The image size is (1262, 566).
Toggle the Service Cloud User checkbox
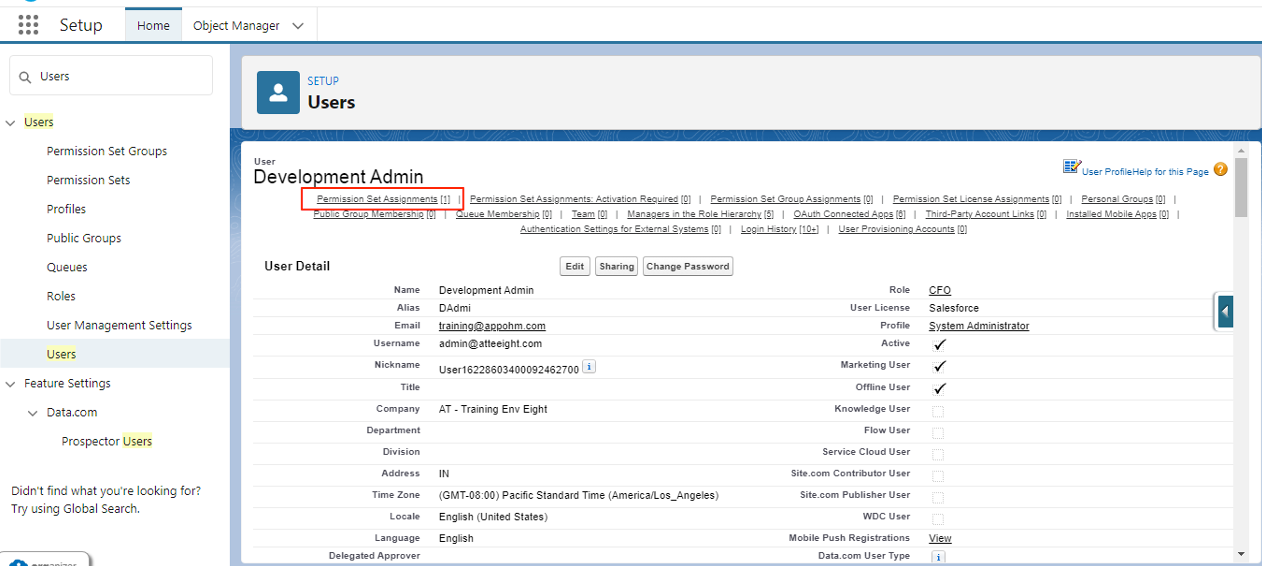[x=938, y=454]
